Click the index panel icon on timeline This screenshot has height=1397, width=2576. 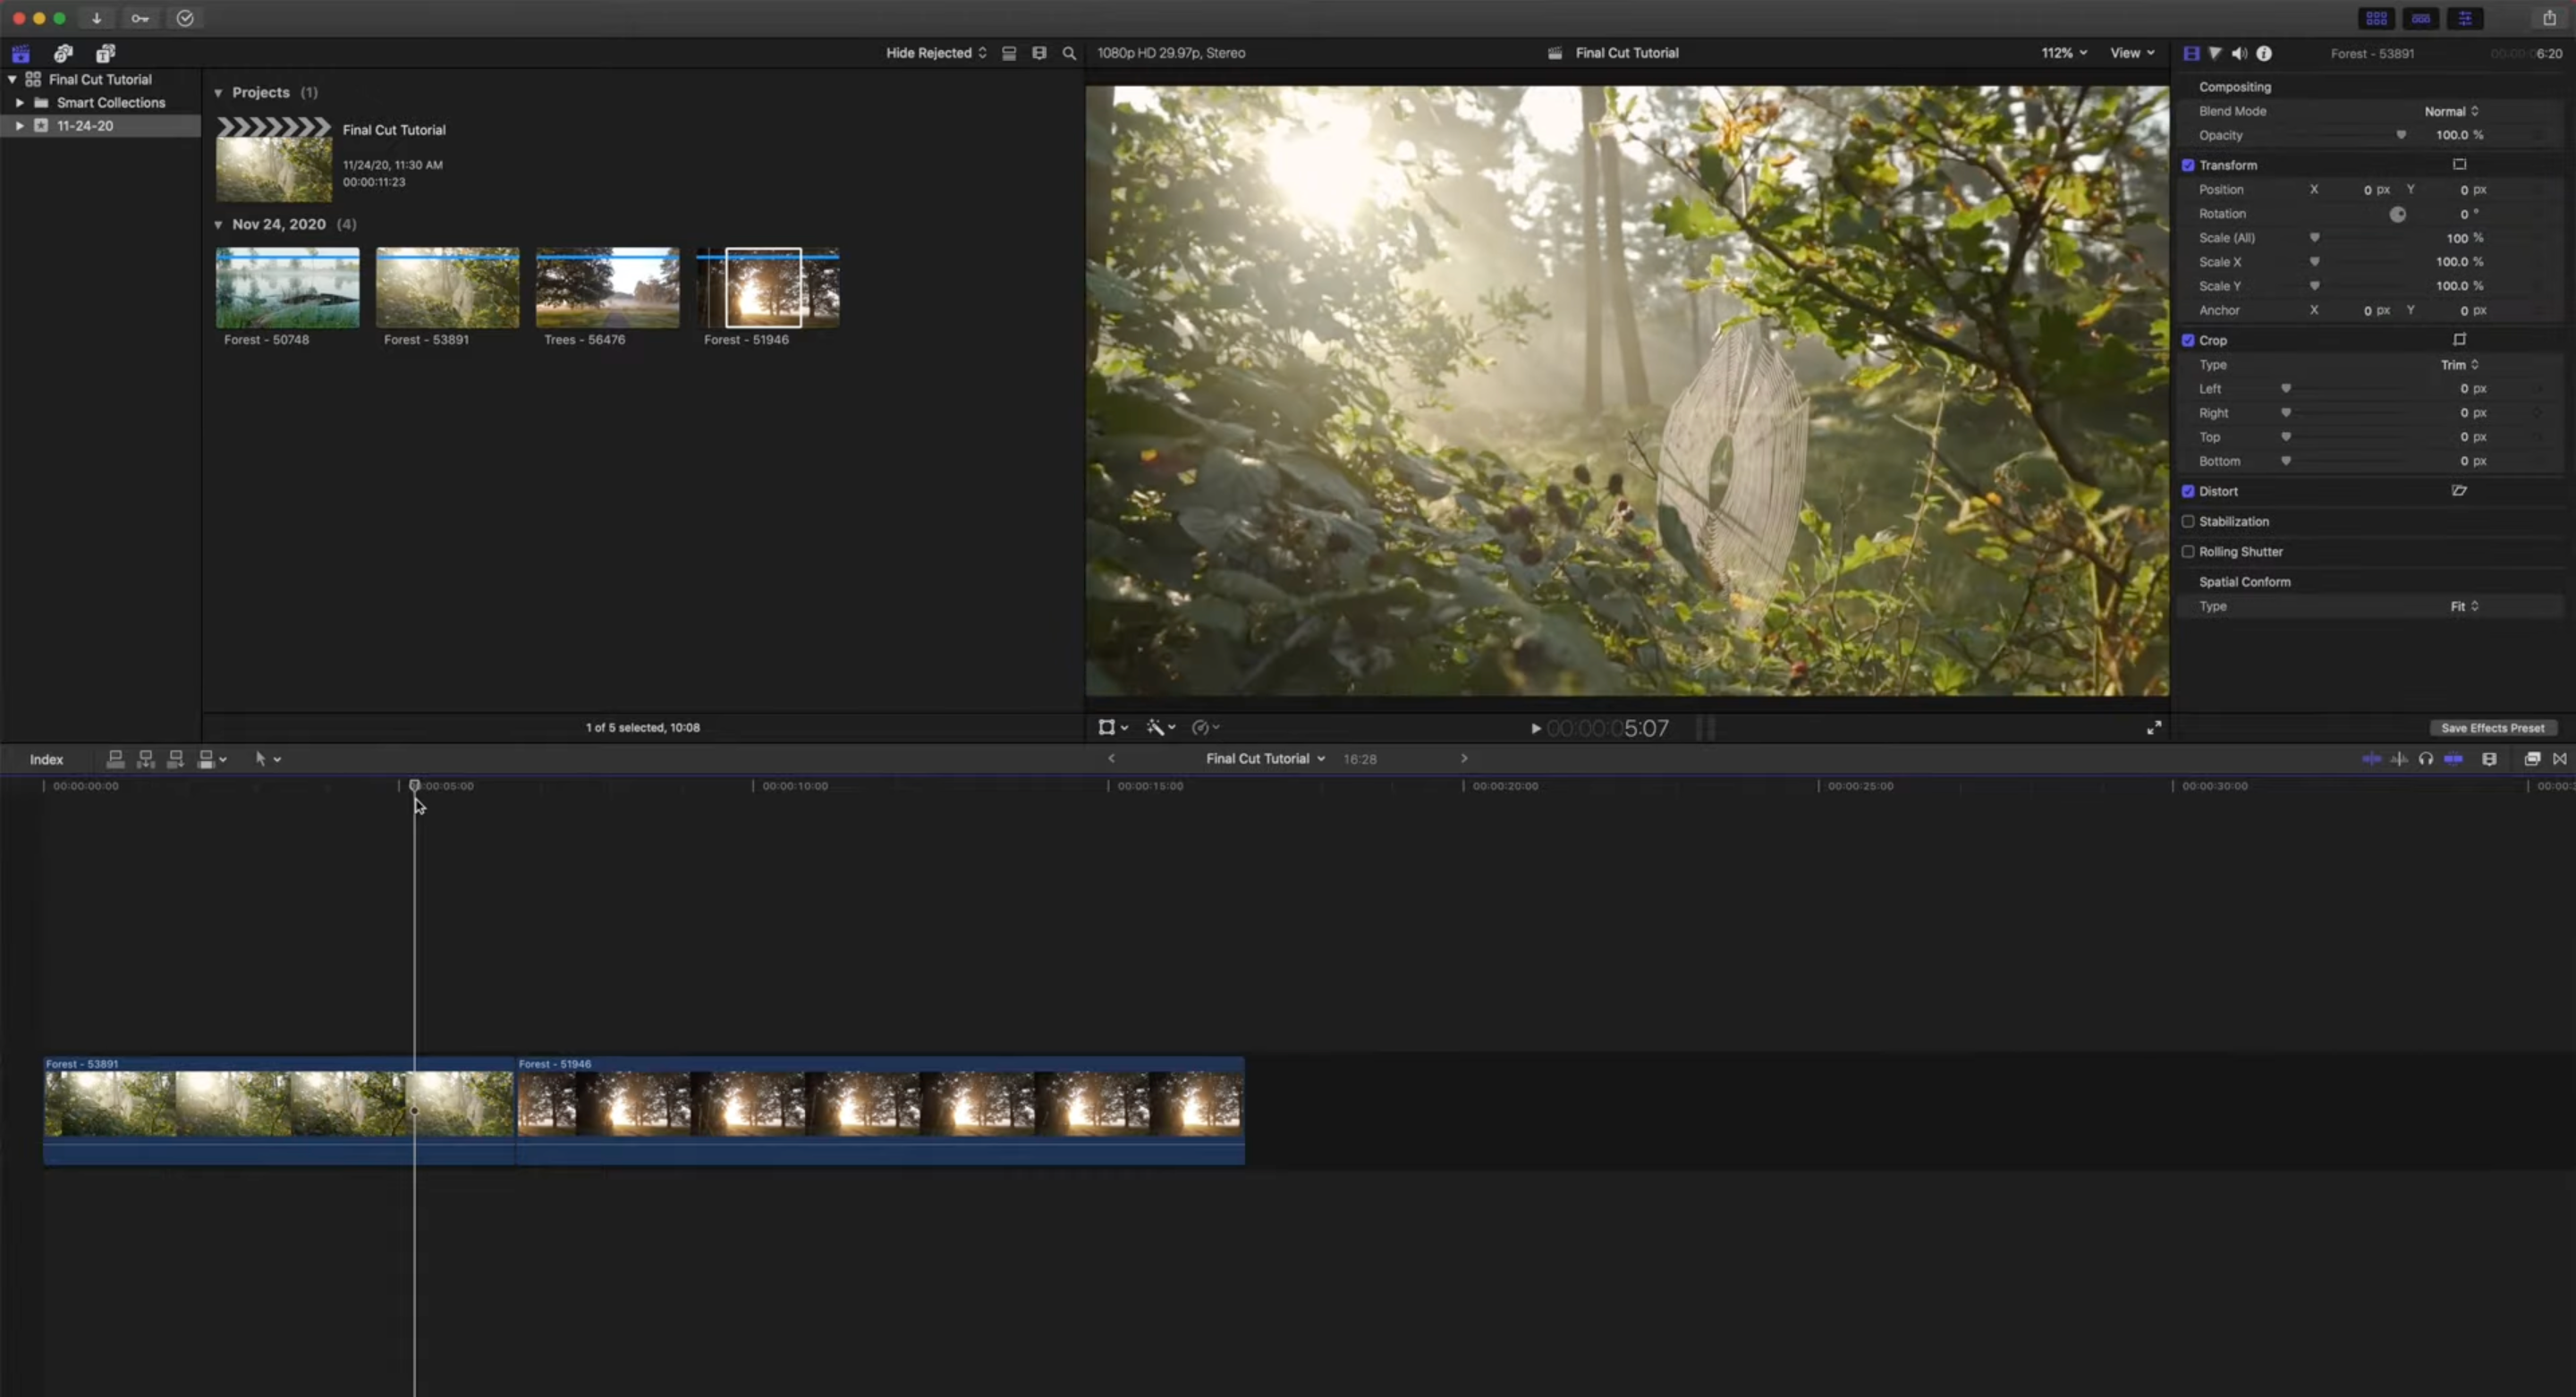[x=47, y=758]
